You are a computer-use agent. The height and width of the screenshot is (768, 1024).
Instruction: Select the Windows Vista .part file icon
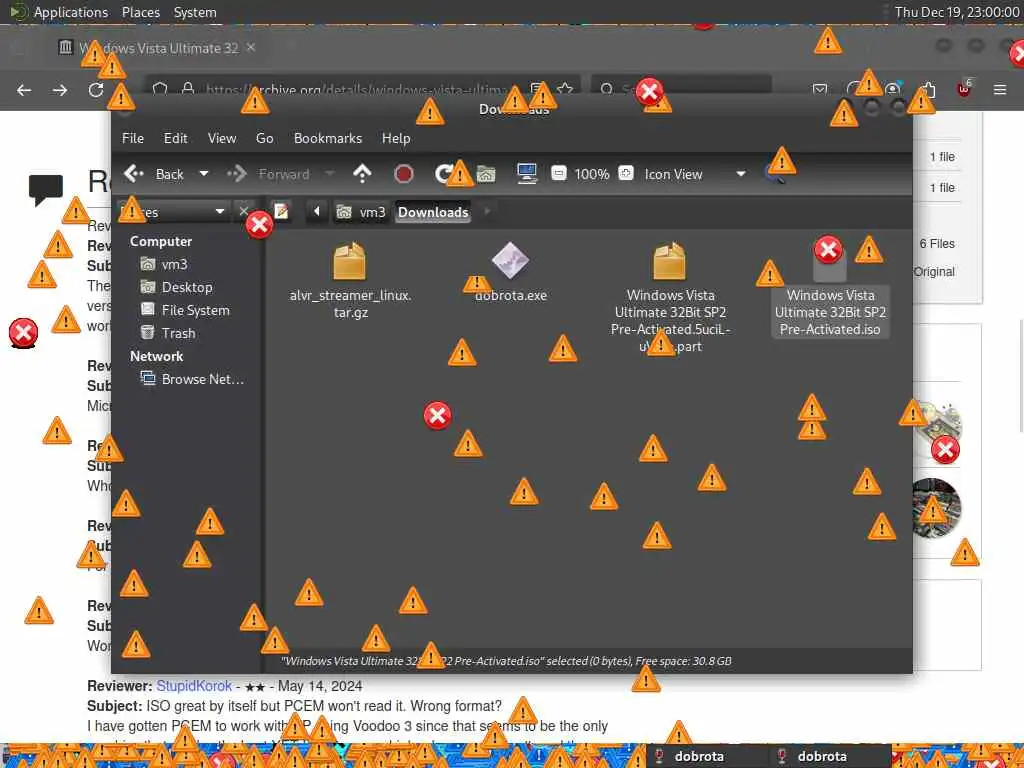[669, 261]
